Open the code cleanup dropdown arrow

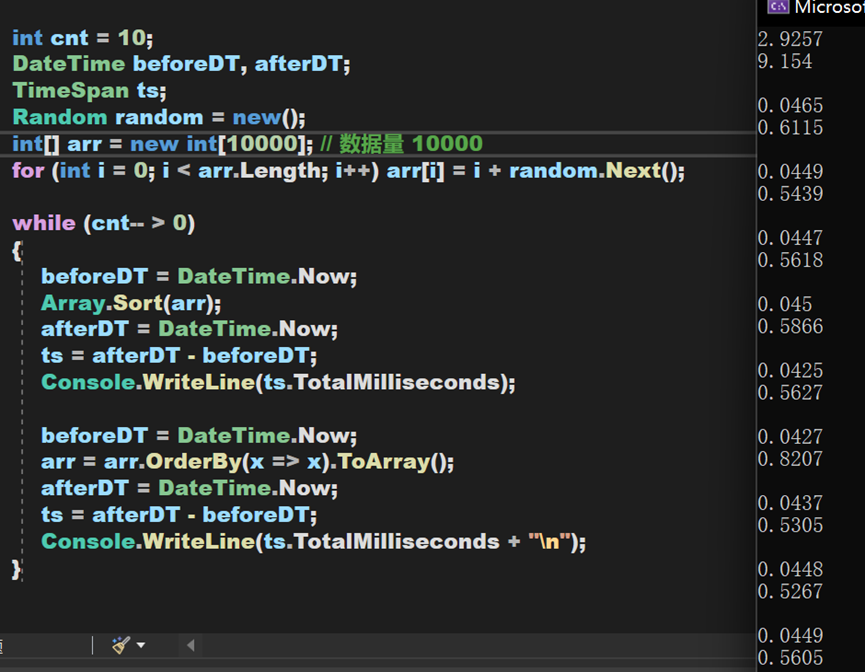[x=141, y=645]
